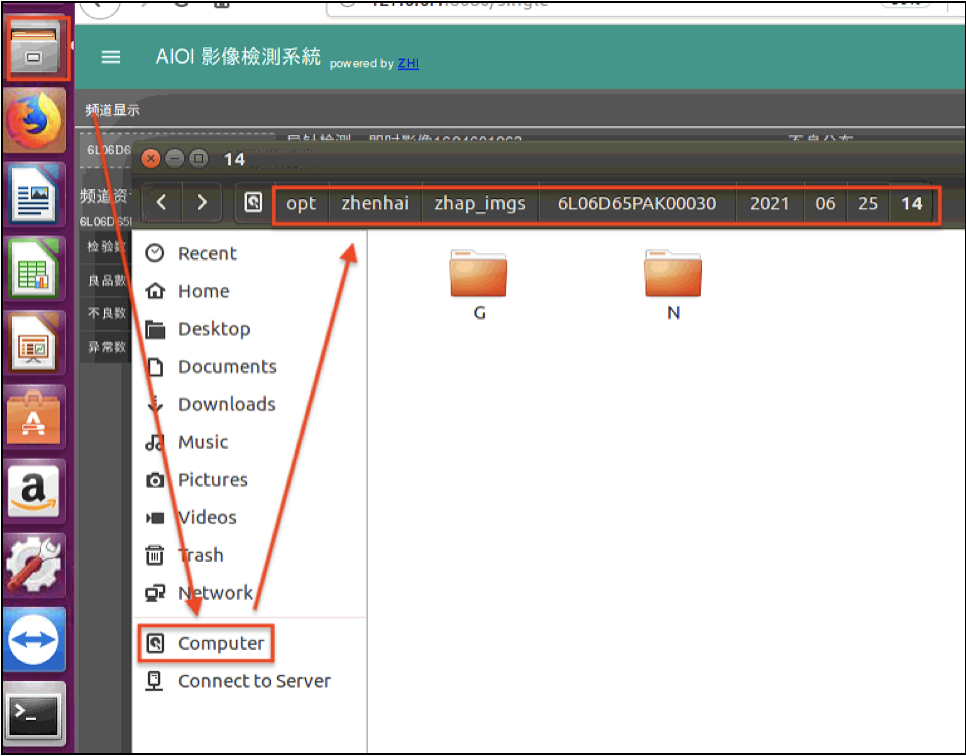
Task: Go back with the file manager's back arrow
Action: tap(161, 203)
